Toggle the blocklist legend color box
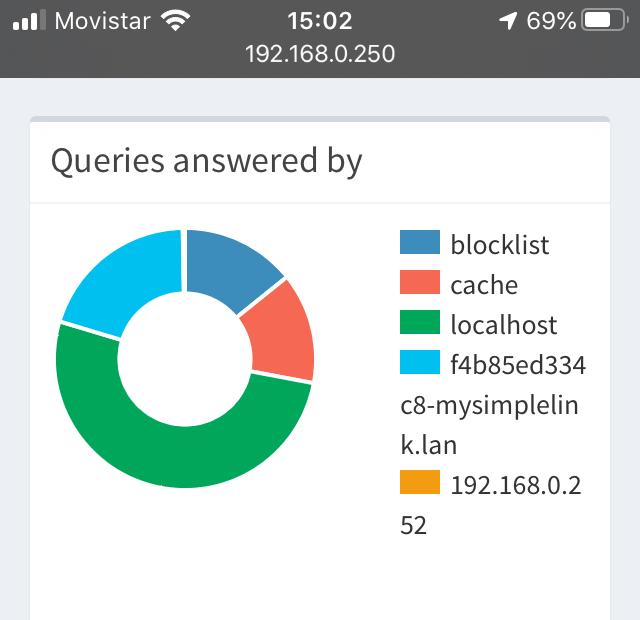Image resolution: width=640 pixels, height=620 pixels. [420, 242]
